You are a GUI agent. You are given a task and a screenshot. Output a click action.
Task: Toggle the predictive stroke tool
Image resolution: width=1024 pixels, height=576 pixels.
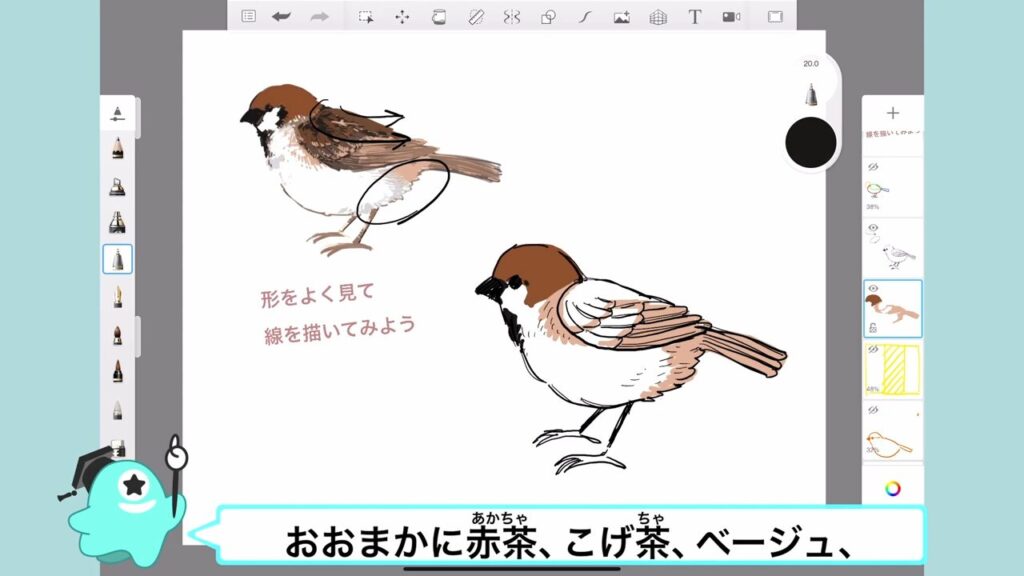585,16
